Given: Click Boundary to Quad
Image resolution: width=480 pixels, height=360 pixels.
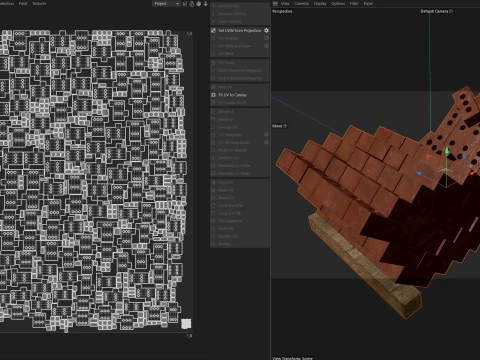Looking at the screenshot, I should [240, 173].
